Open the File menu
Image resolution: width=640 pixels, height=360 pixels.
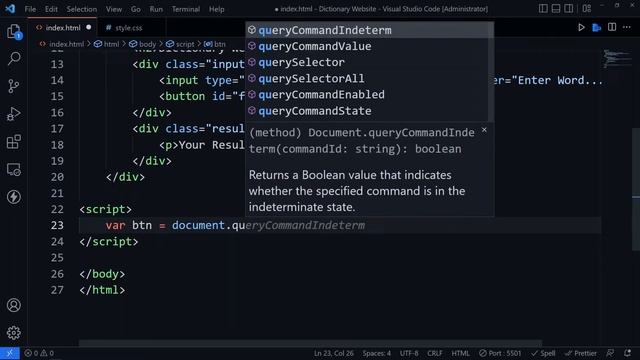pyautogui.click(x=30, y=9)
